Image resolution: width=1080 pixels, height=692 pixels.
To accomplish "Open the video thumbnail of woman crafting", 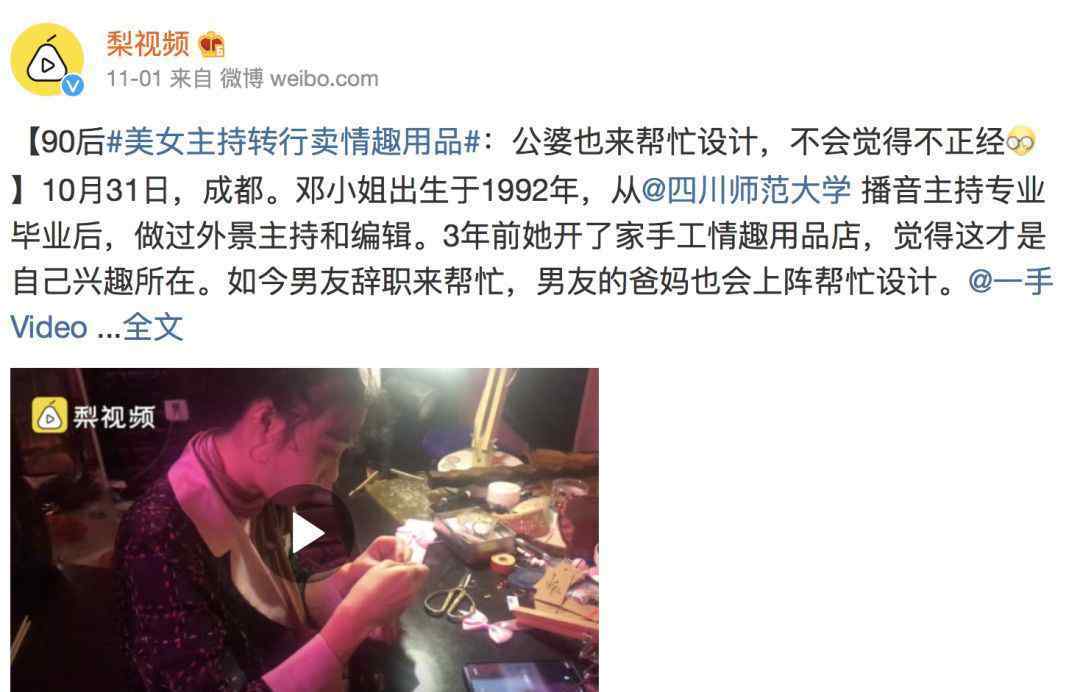I will (304, 530).
